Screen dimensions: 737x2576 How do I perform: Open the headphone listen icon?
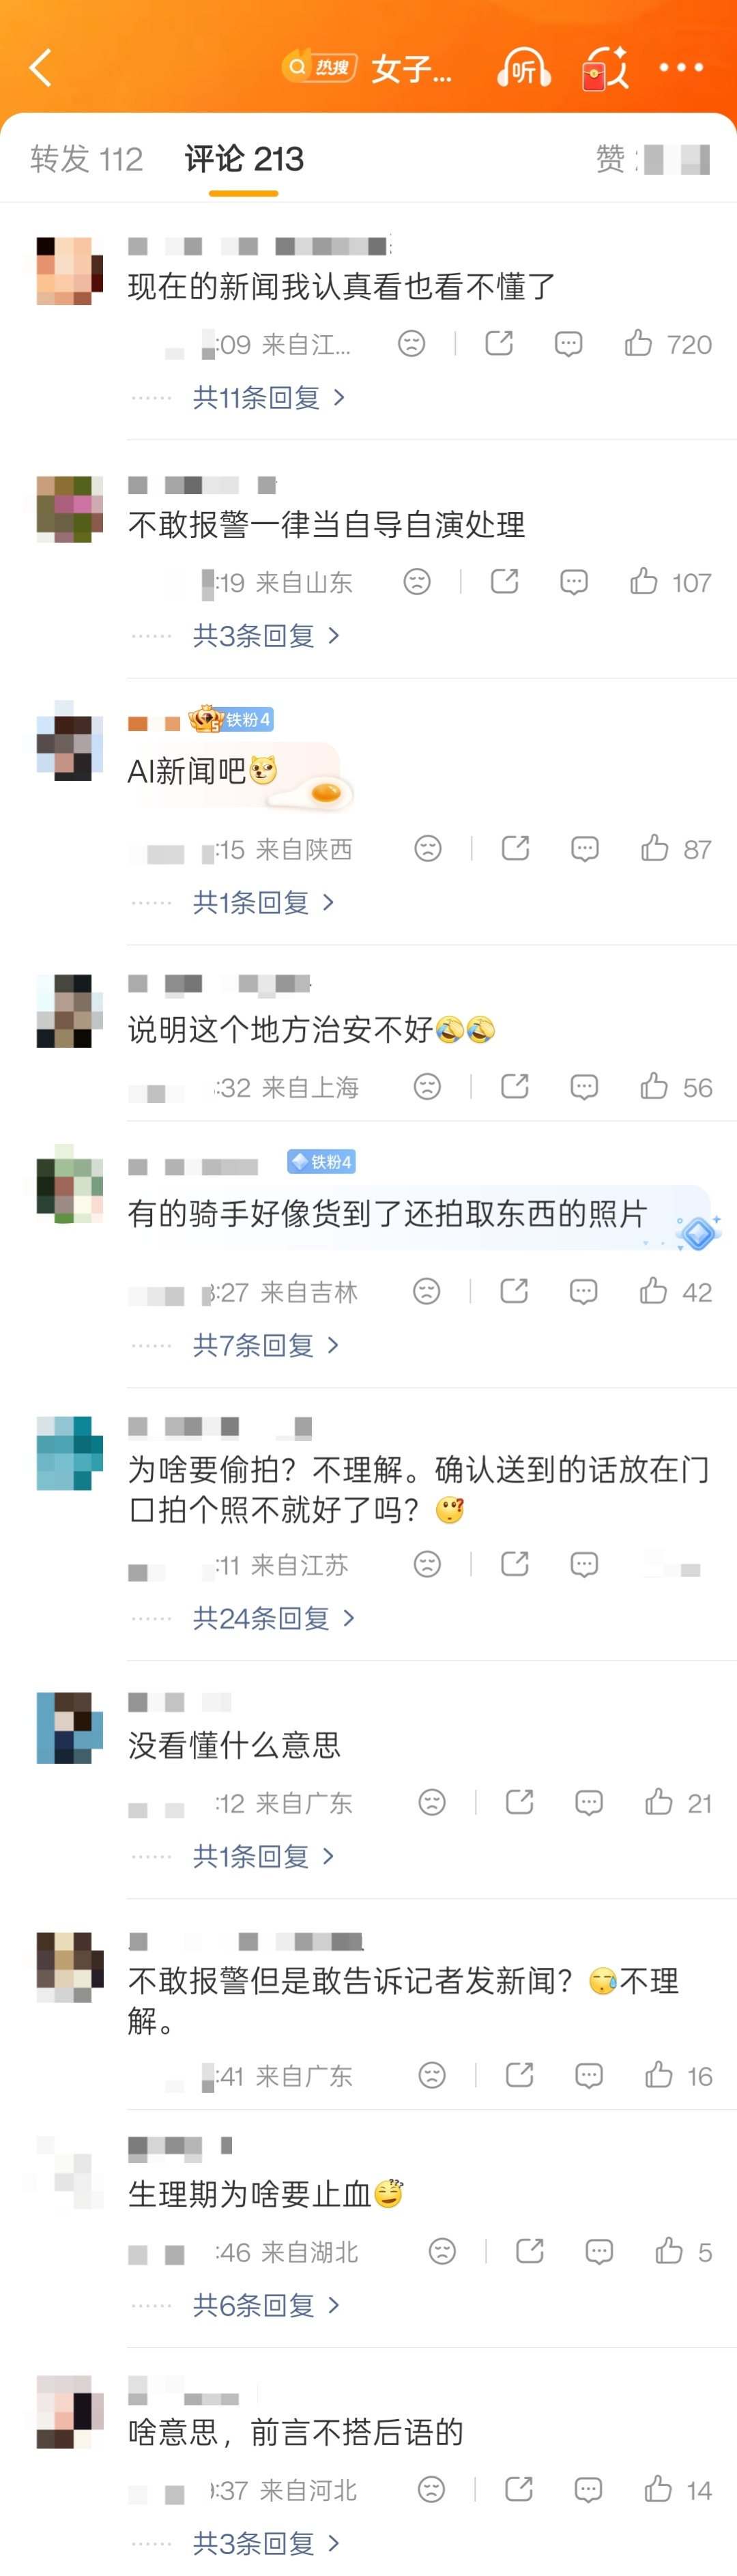tap(523, 68)
